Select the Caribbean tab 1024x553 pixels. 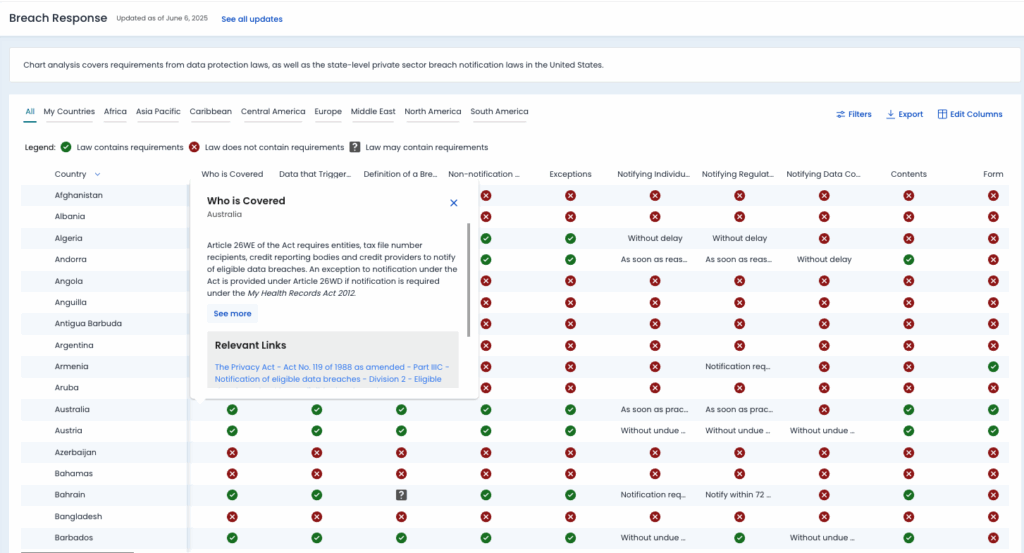(x=210, y=112)
